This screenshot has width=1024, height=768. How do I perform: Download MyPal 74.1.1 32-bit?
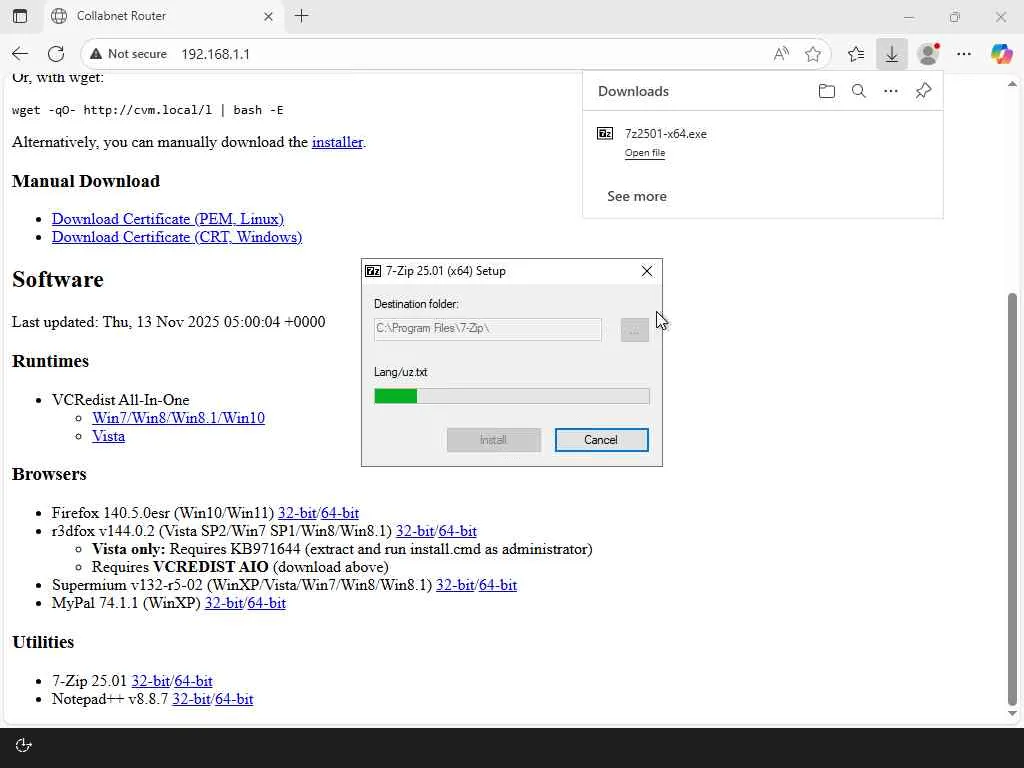pyautogui.click(x=224, y=603)
